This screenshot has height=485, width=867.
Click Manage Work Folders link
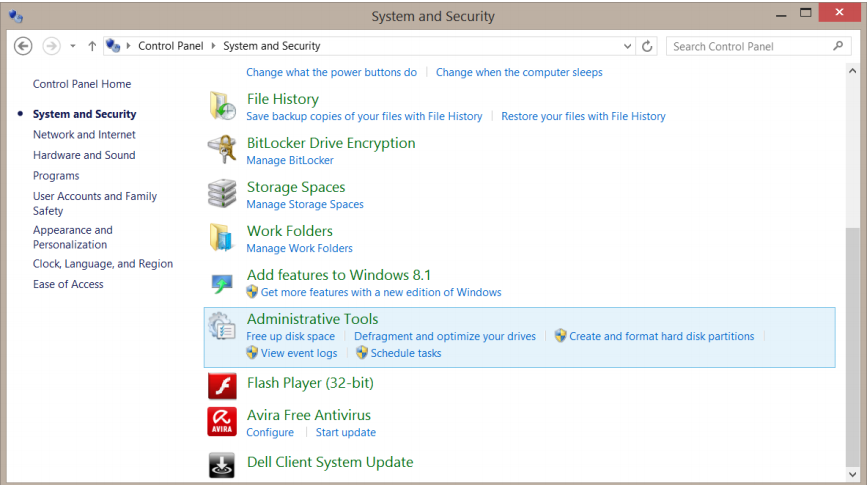pos(299,248)
